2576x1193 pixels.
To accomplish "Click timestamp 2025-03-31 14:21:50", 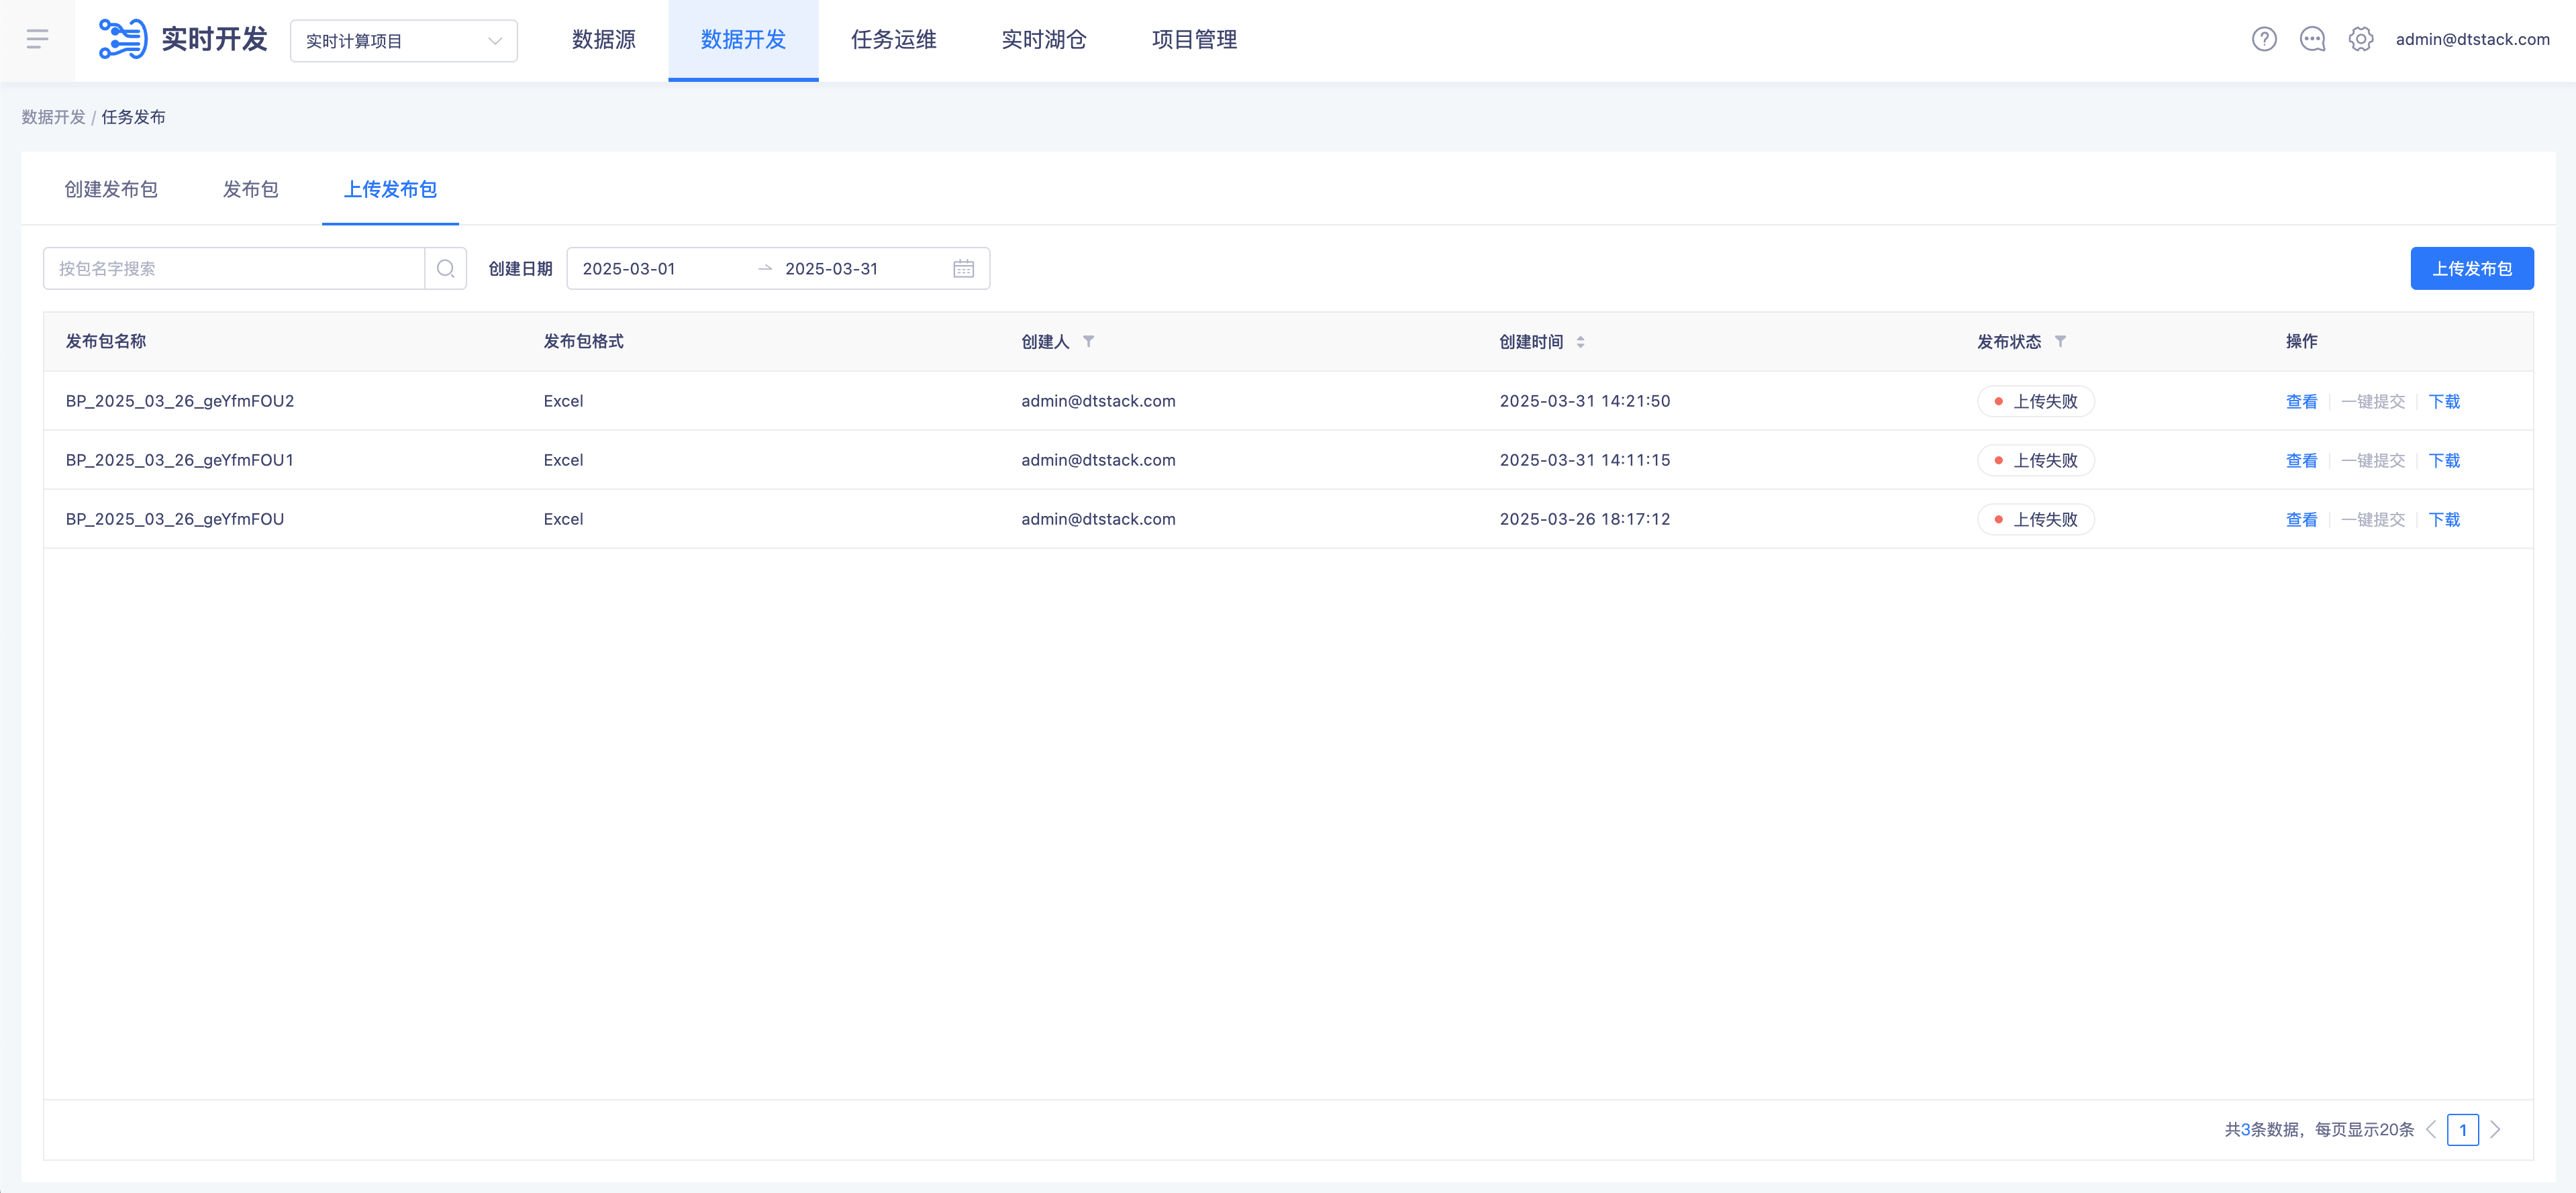I will pos(1585,401).
